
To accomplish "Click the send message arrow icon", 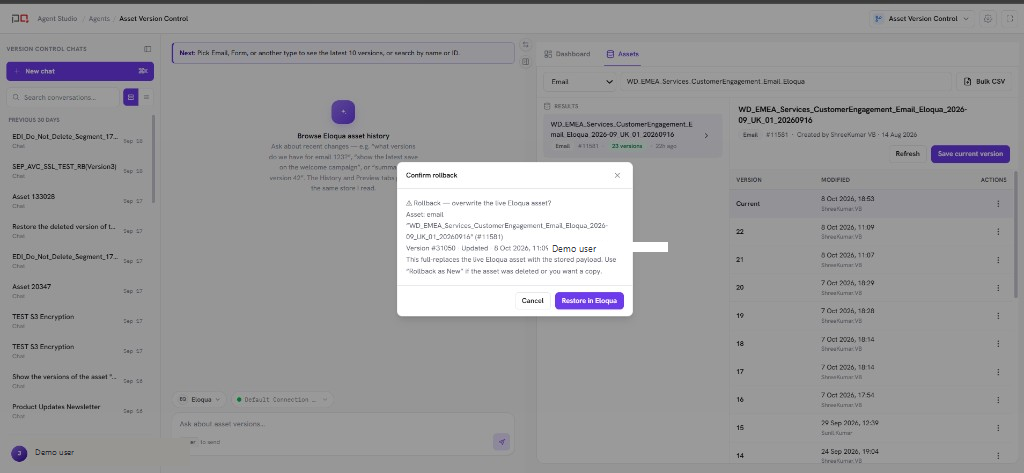I will (x=502, y=442).
